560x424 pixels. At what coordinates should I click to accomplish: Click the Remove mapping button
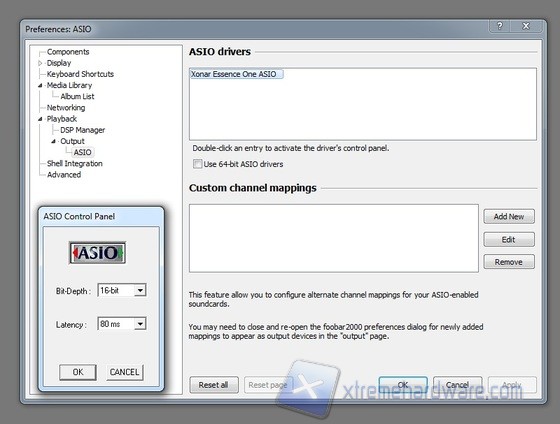pos(509,262)
